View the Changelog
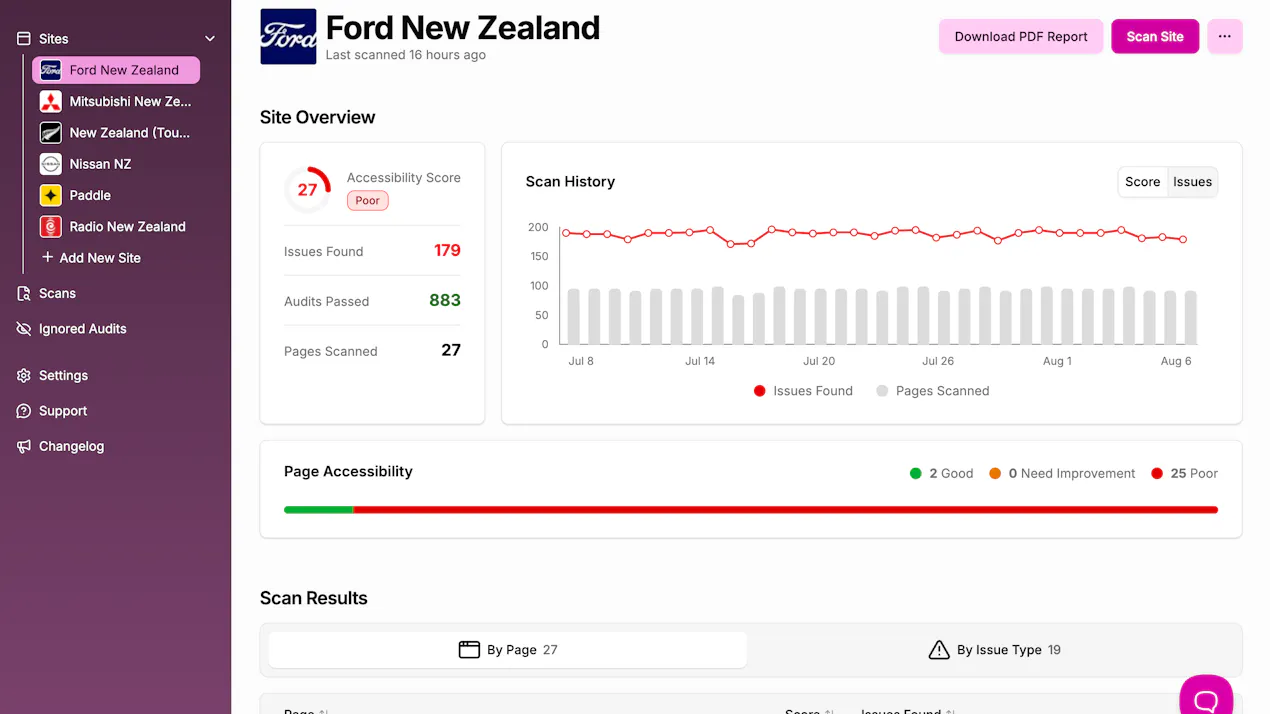 click(71, 446)
